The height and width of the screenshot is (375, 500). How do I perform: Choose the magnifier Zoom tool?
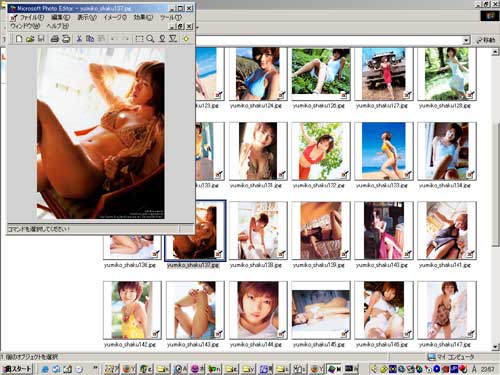[150, 39]
